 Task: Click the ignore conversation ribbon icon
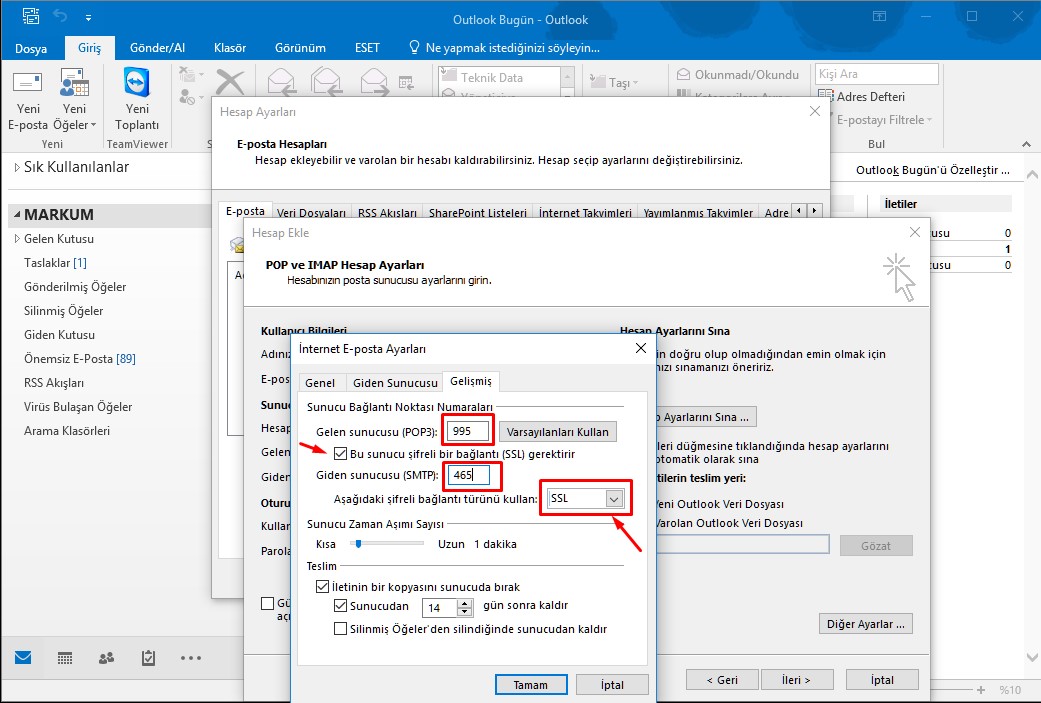188,74
